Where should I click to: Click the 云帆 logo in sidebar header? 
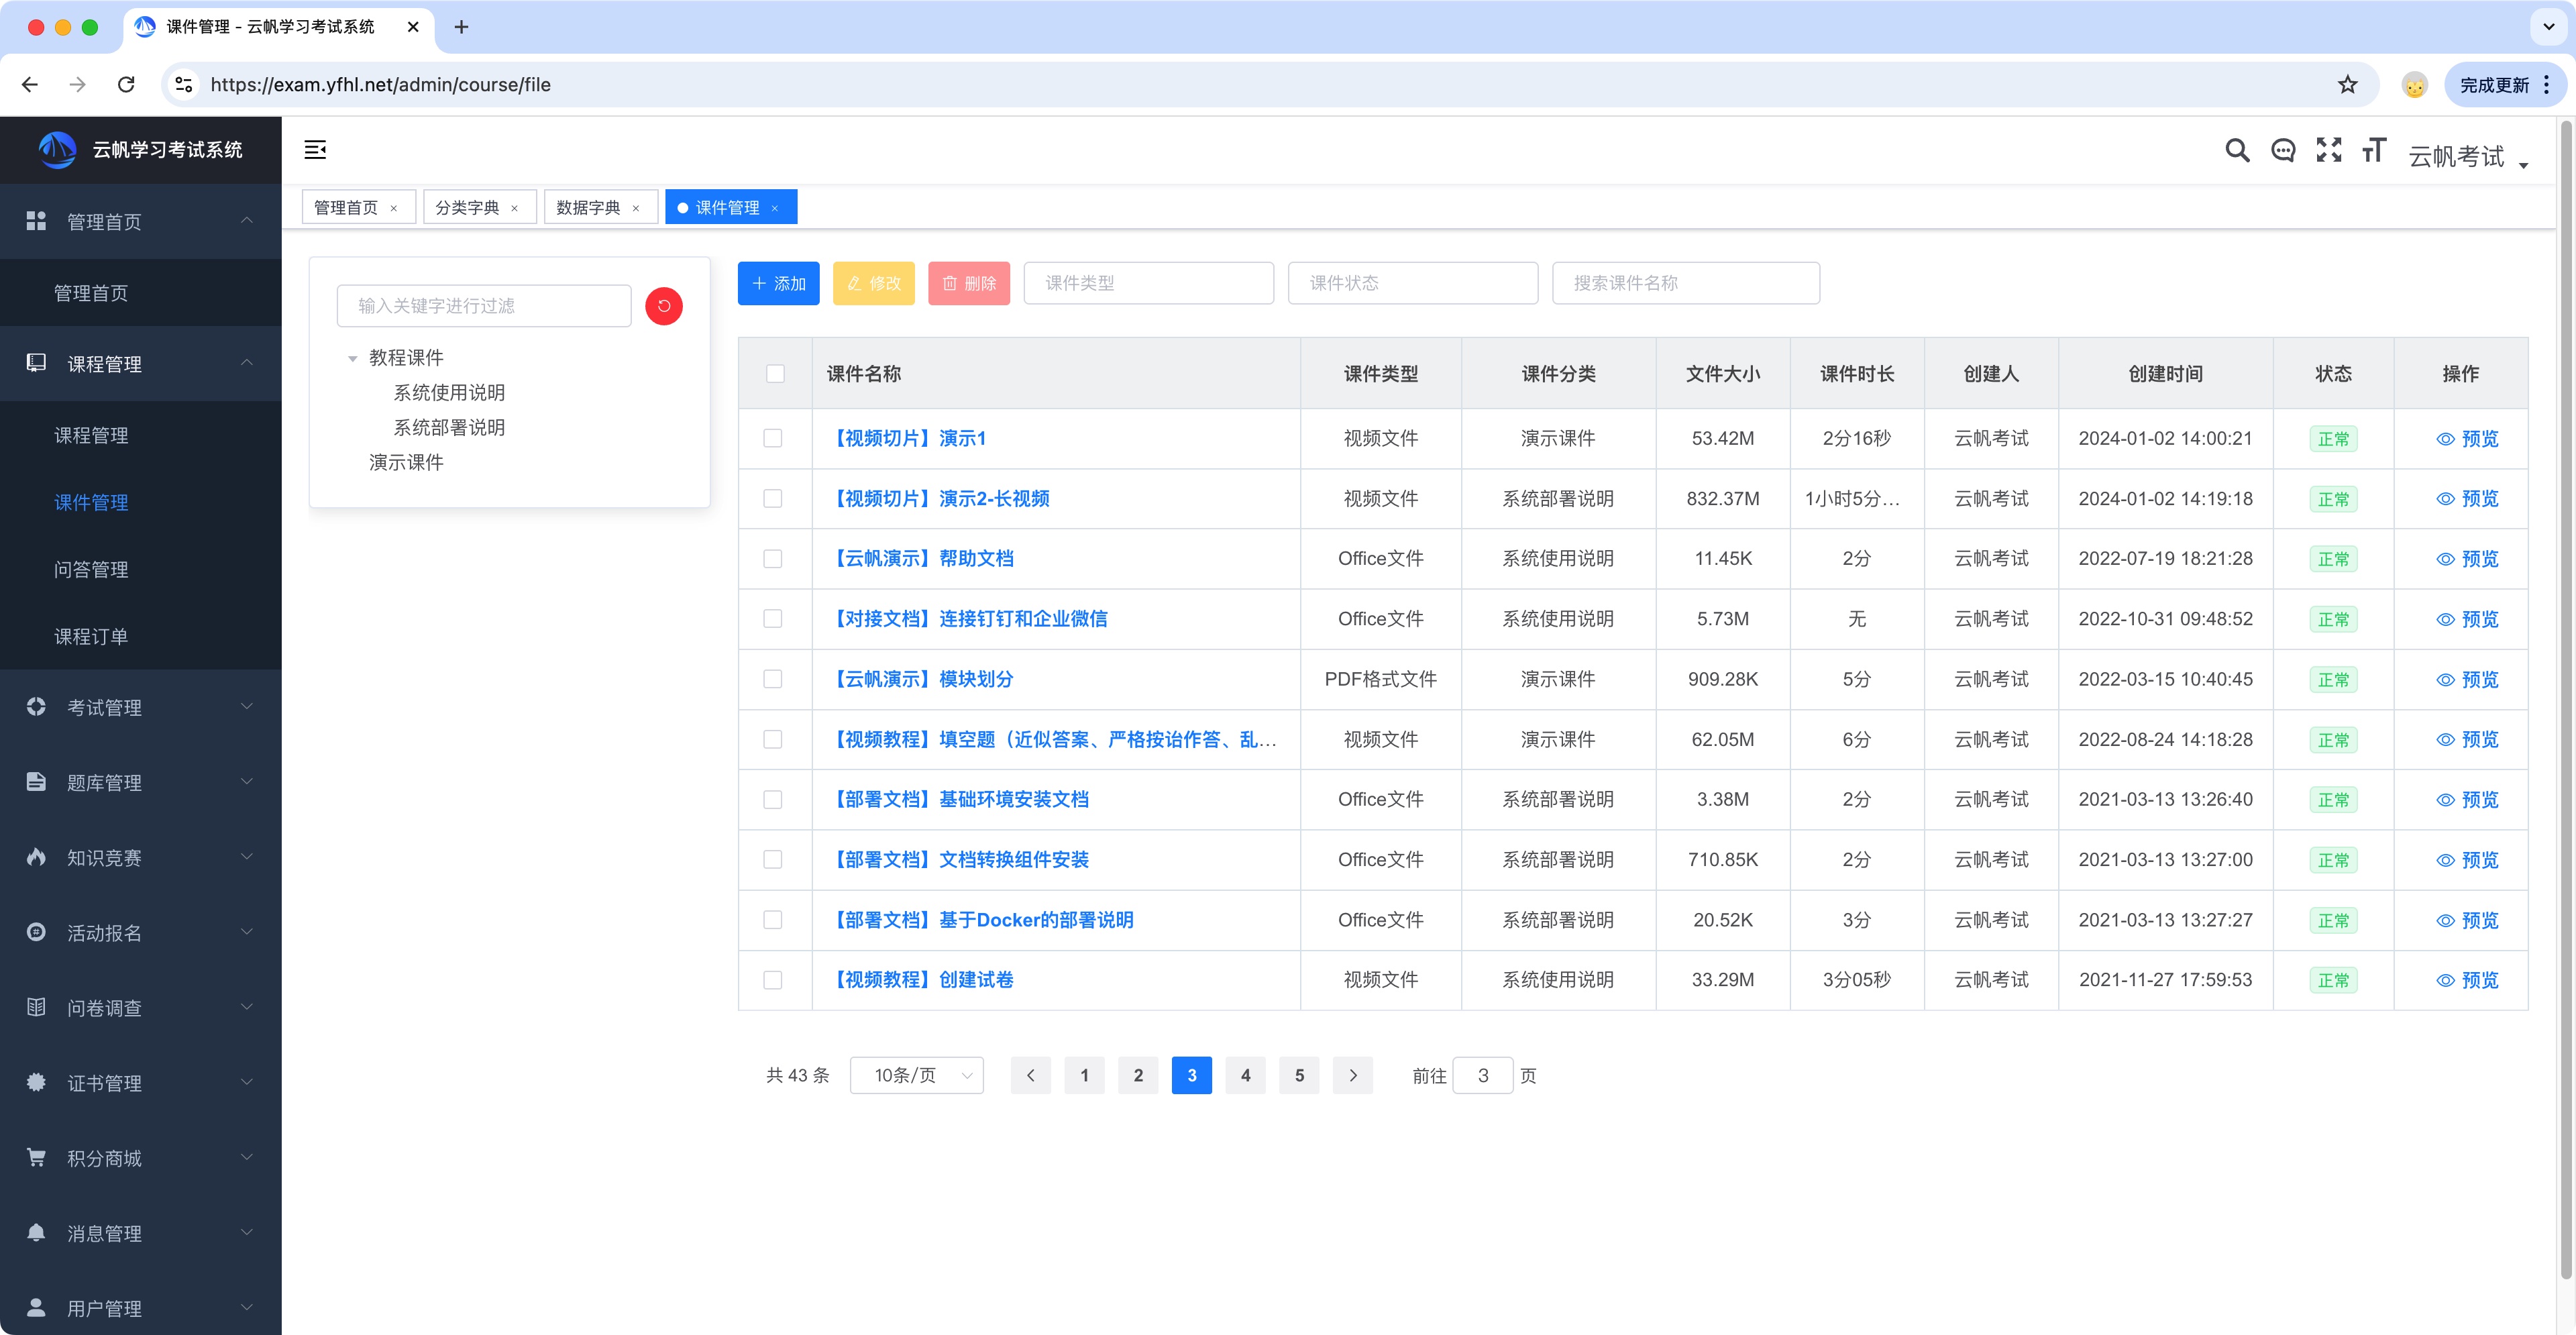[58, 150]
